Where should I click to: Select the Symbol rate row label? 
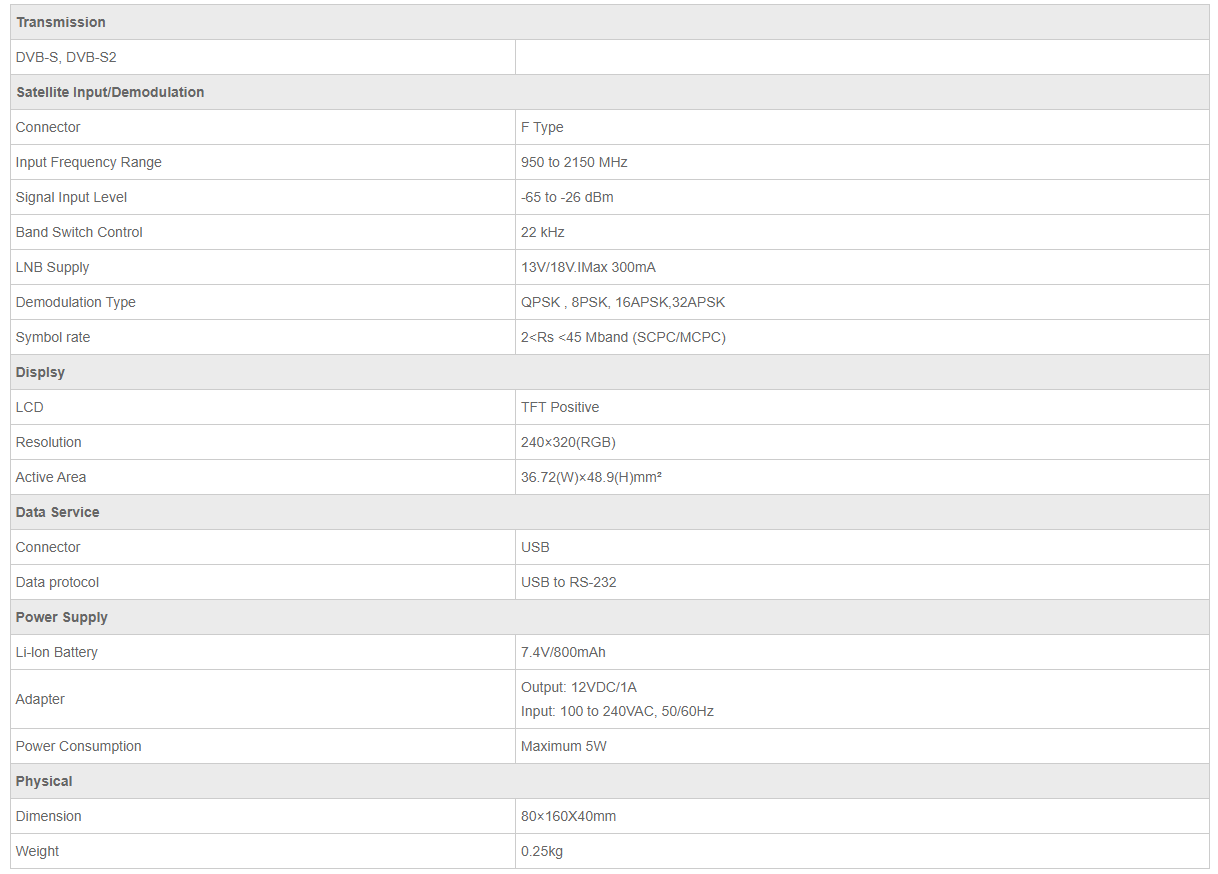tap(53, 337)
